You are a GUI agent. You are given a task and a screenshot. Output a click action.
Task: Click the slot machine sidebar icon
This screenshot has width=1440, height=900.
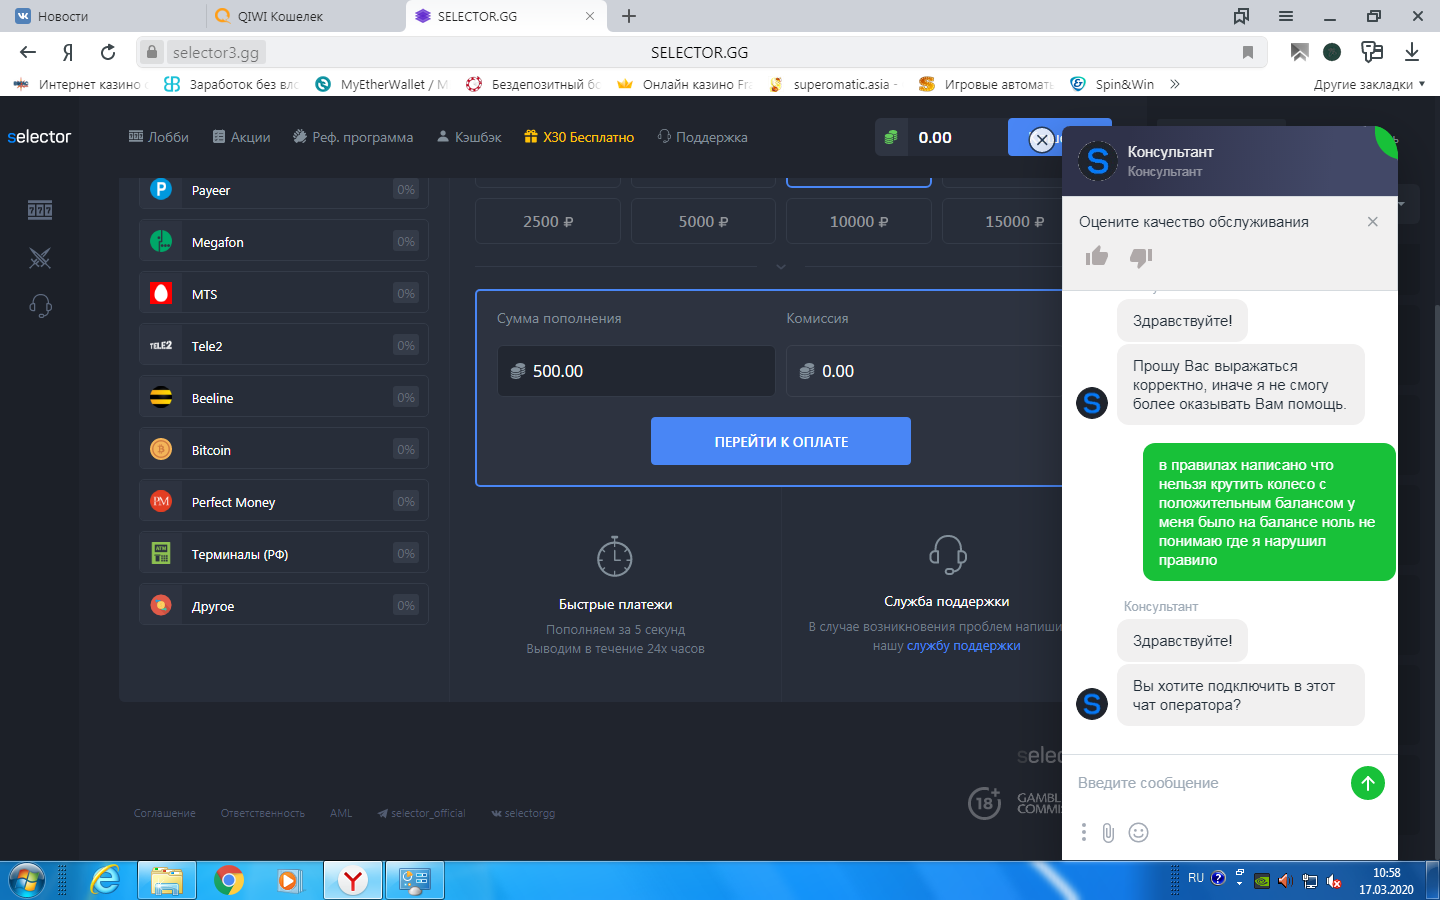click(40, 210)
